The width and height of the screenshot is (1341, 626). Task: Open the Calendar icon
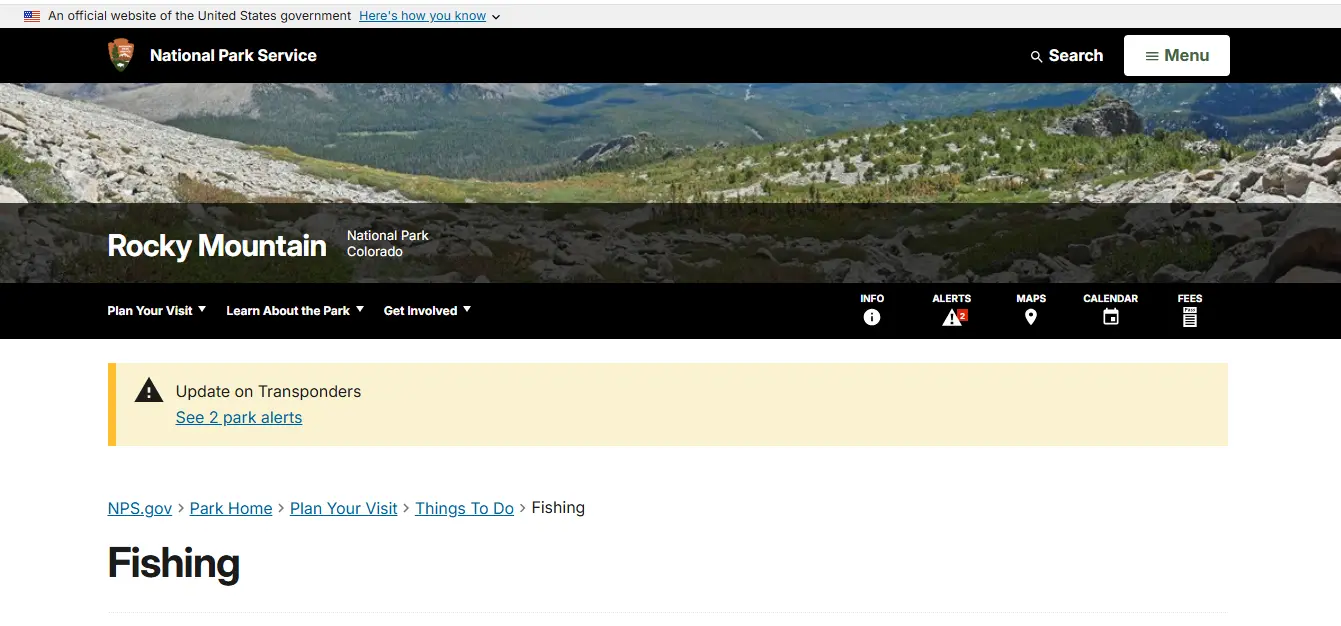tap(1111, 317)
